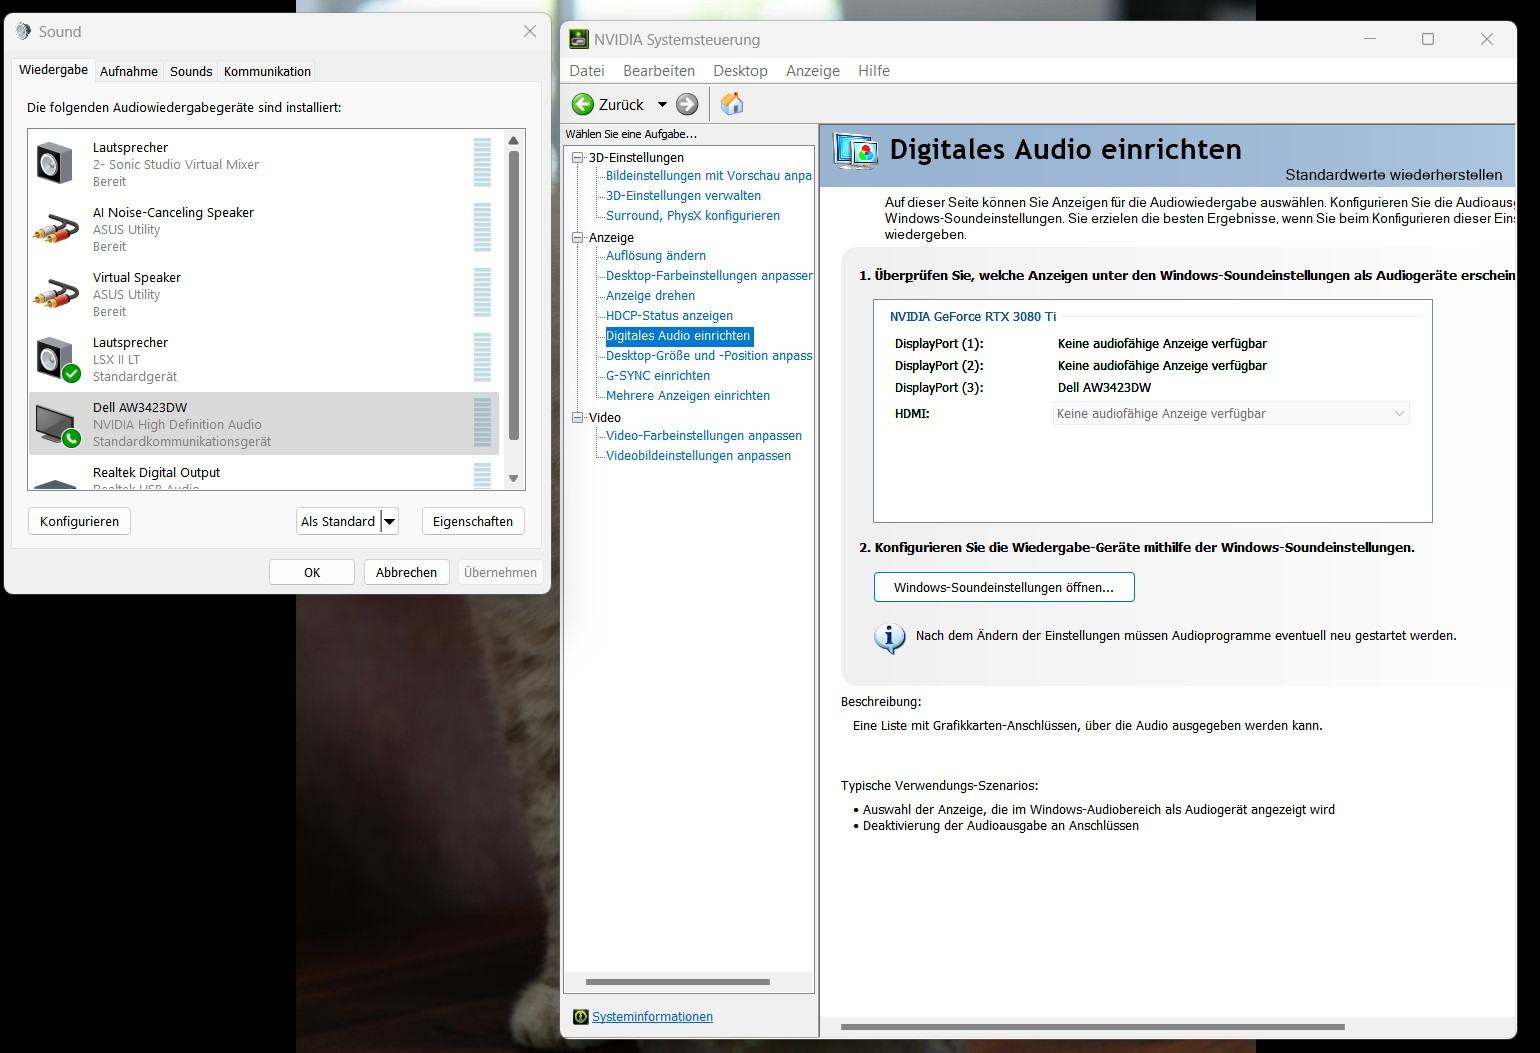Open Mehrere Anzeigen einrichten
This screenshot has width=1540, height=1053.
tap(688, 396)
